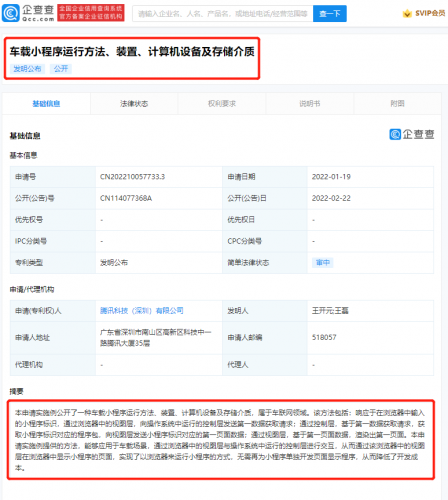Image resolution: width=448 pixels, height=500 pixels.
Task: Click the 企查查 watermark logo in info panel
Action: [412, 134]
